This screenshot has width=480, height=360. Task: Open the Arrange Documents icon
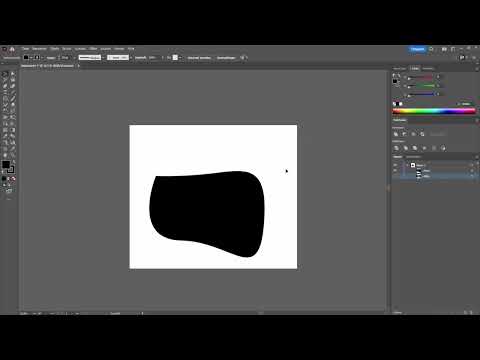(x=444, y=49)
